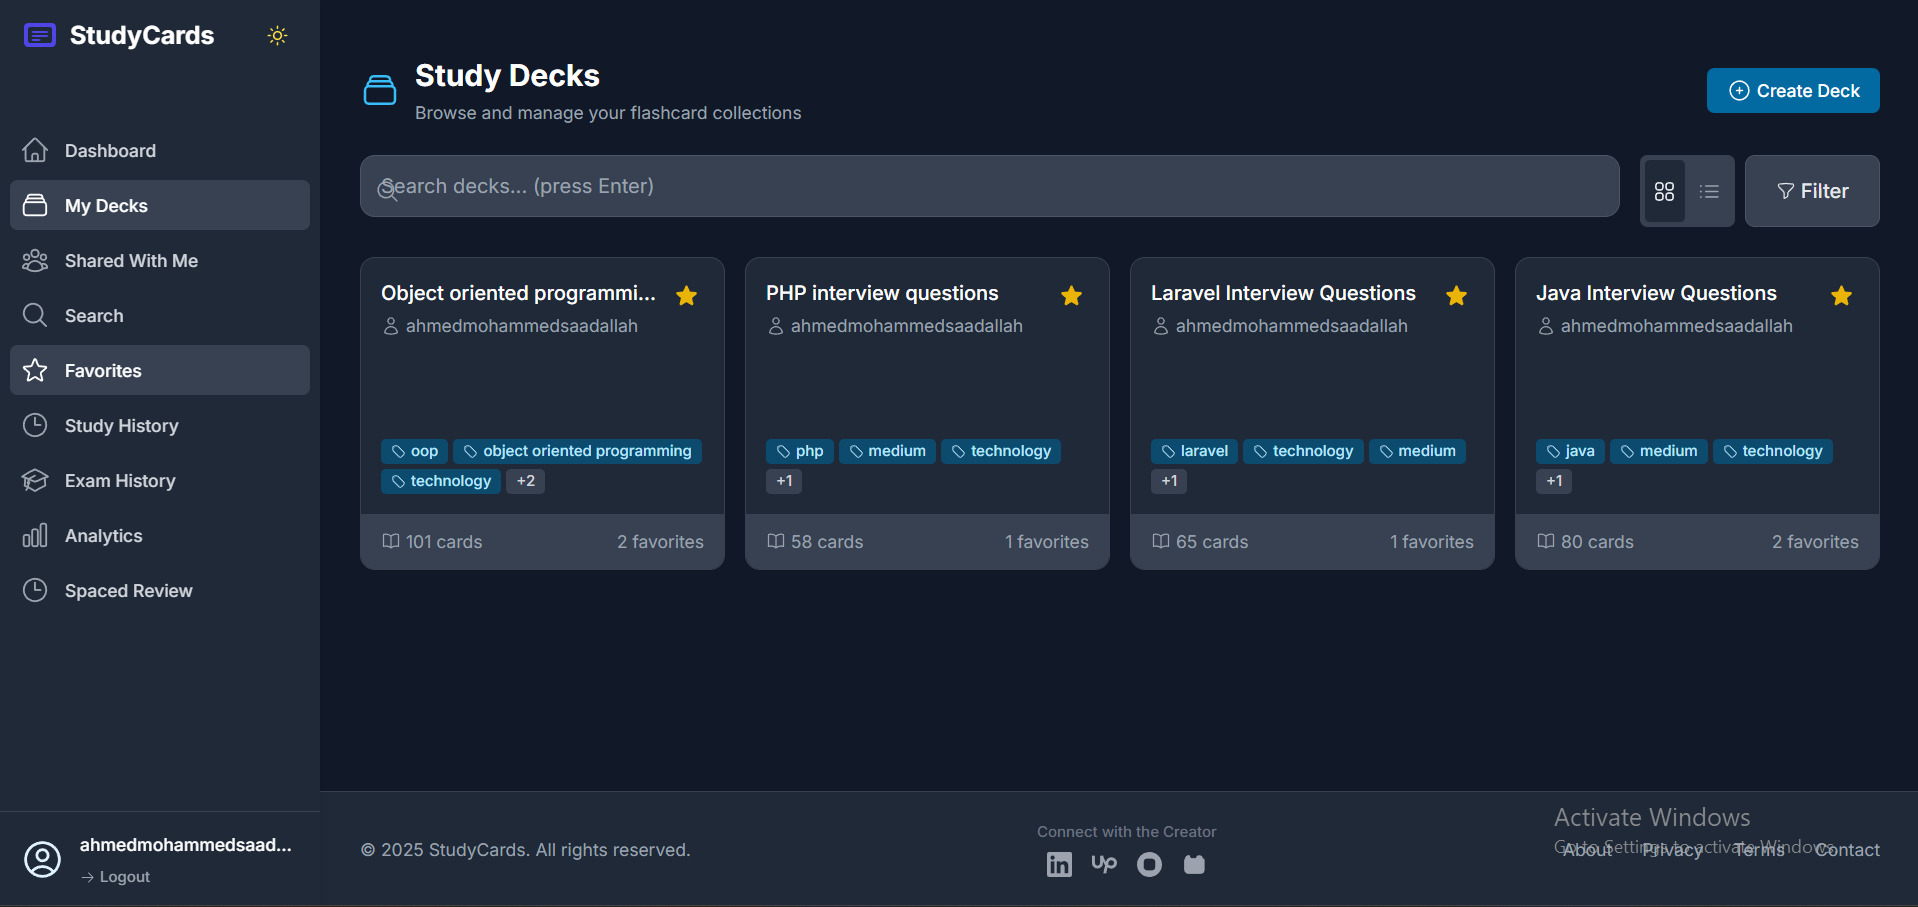Expand +2 hidden tags on Object oriented deck

coord(525,481)
